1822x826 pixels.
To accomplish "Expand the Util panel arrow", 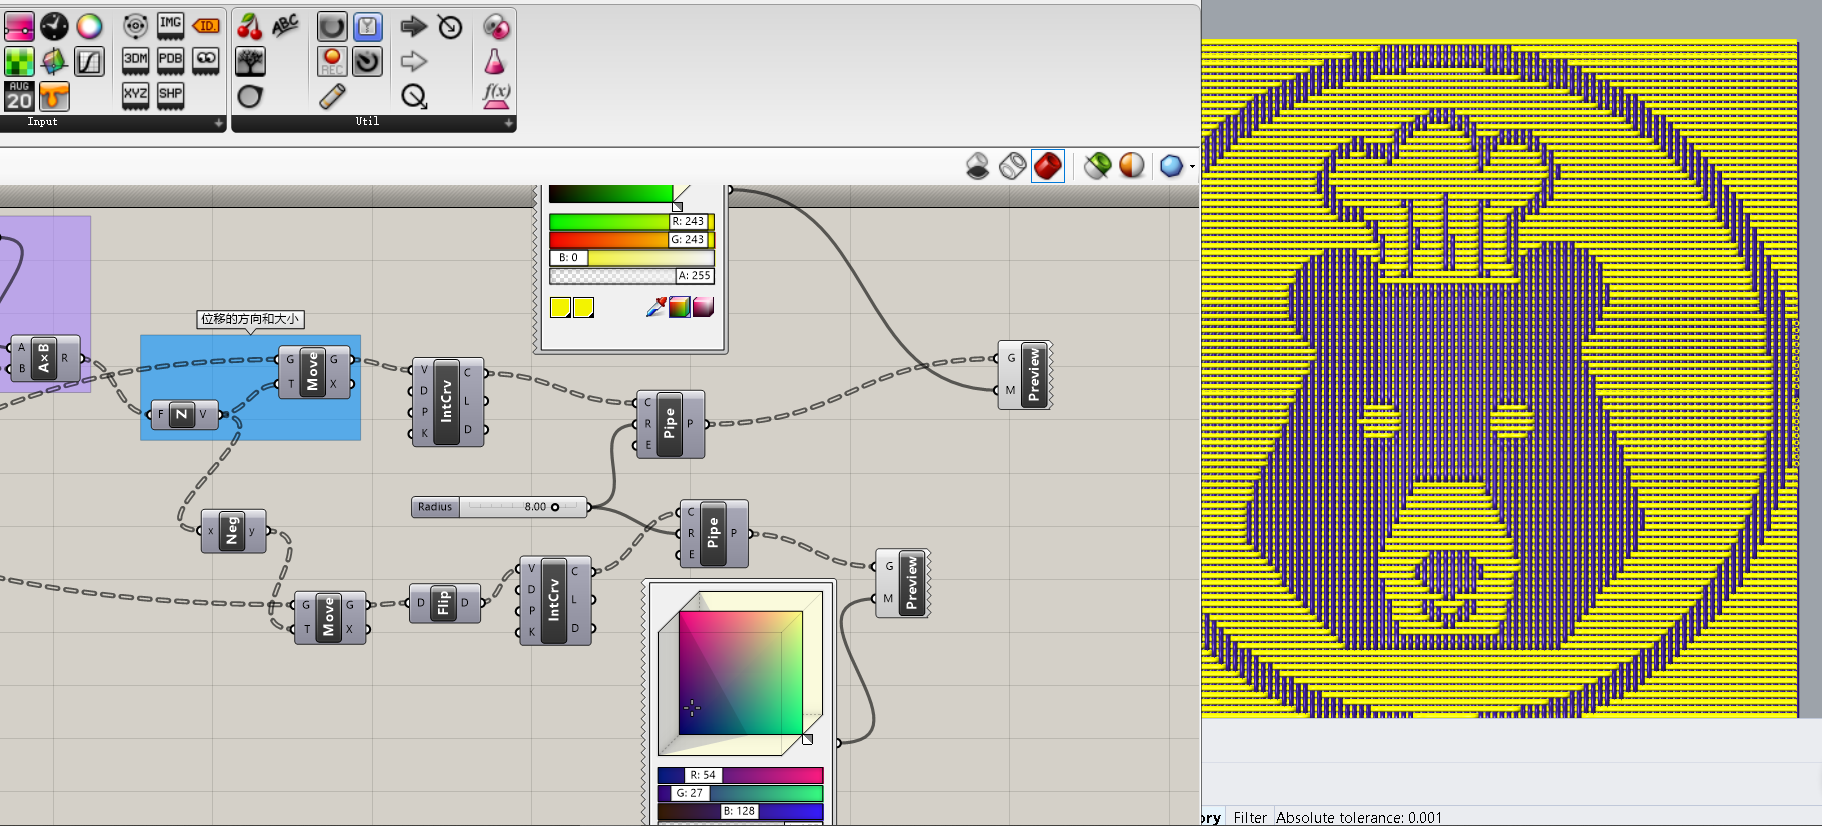I will 509,123.
